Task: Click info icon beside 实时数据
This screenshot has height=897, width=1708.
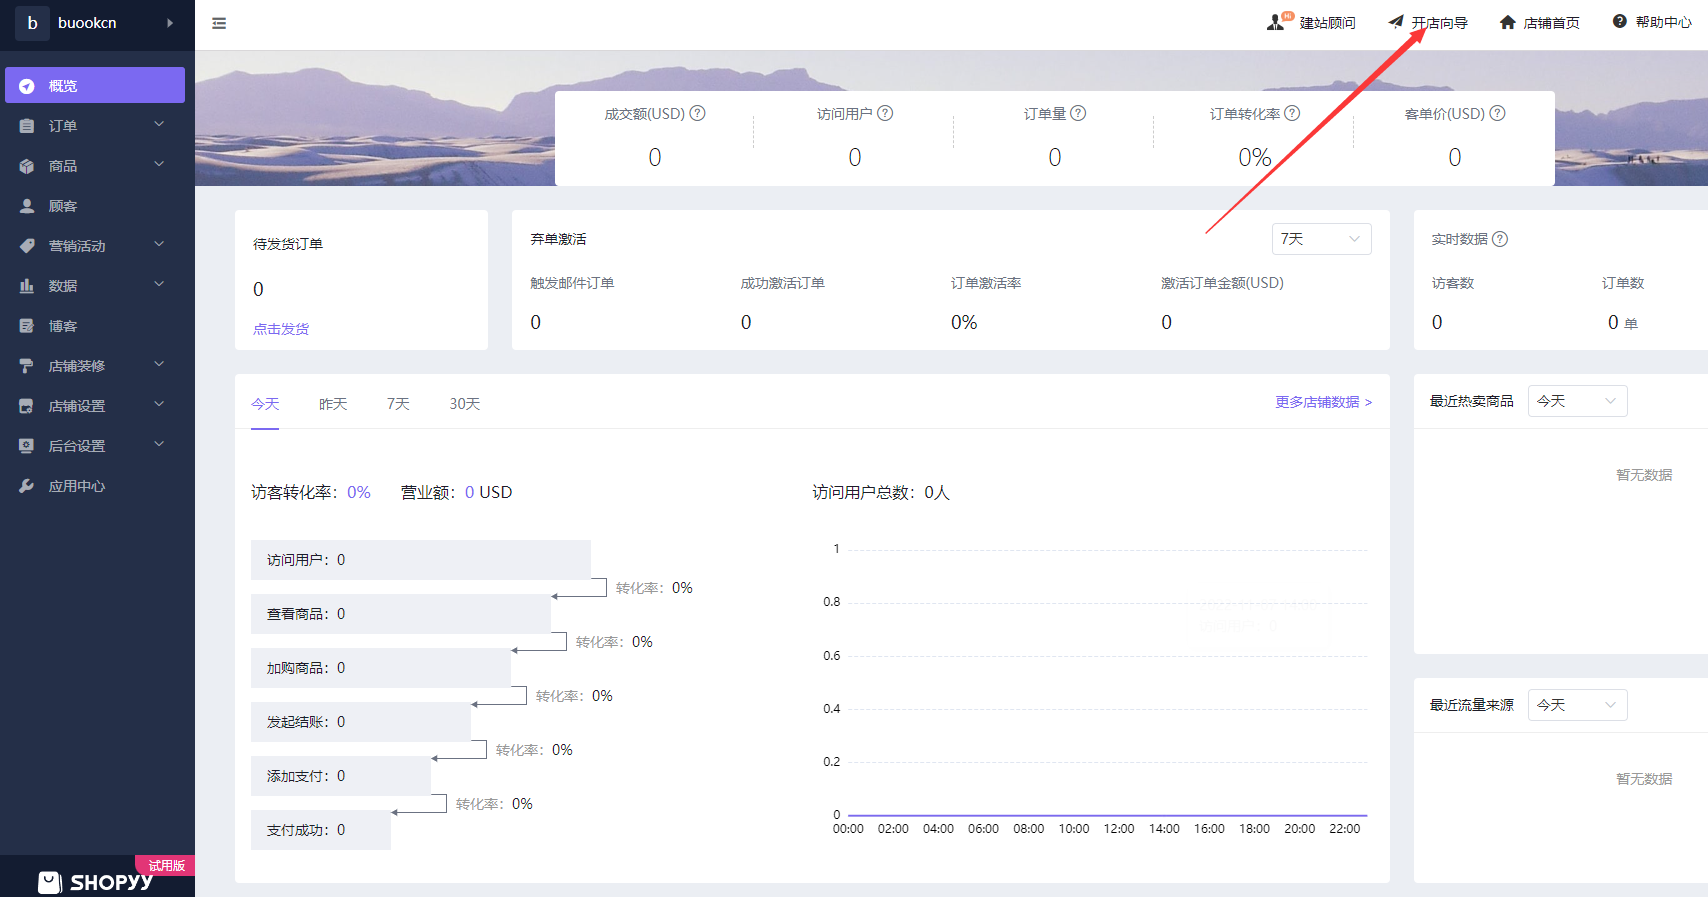Action: click(1500, 239)
